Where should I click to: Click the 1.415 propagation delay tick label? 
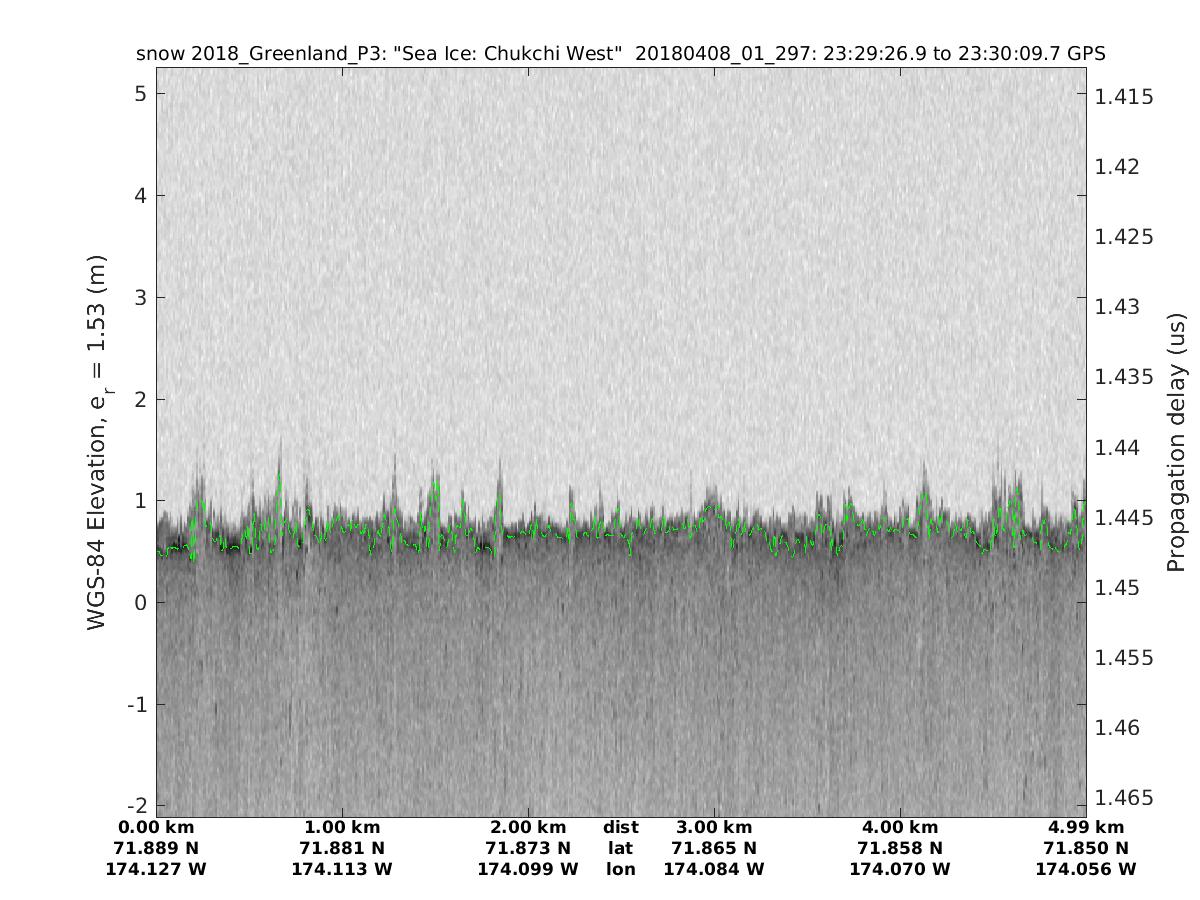[x=1124, y=97]
